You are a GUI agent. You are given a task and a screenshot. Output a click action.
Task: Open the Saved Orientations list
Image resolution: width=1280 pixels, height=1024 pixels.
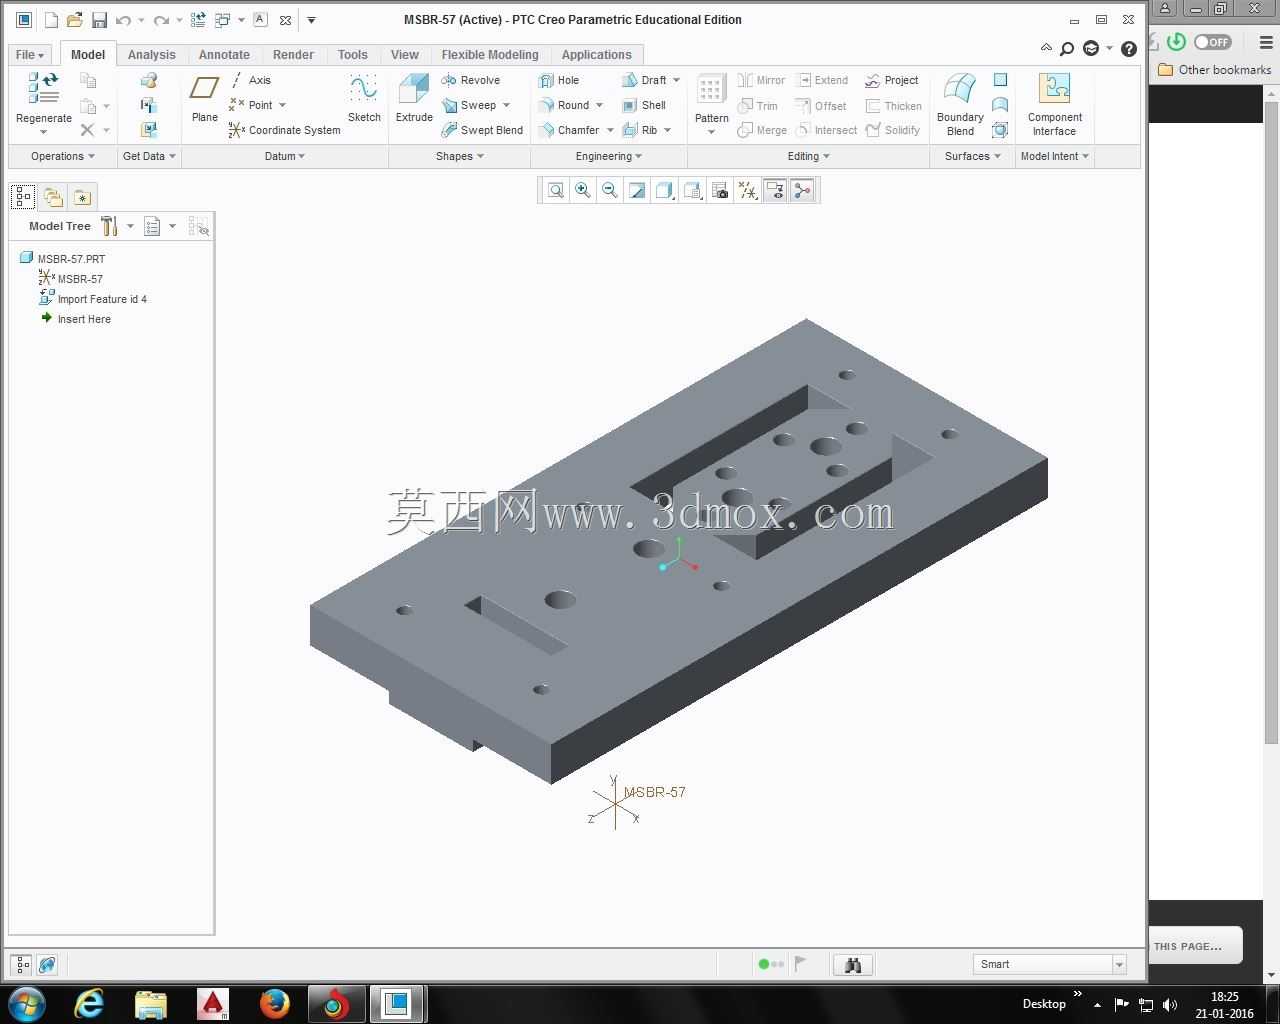coord(692,190)
